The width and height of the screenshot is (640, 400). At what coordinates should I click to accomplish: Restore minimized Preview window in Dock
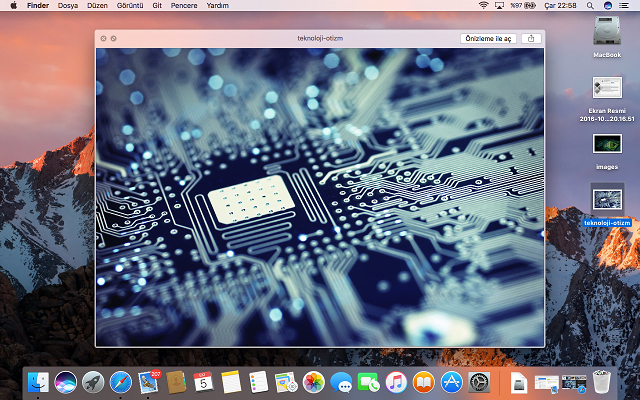click(x=547, y=384)
